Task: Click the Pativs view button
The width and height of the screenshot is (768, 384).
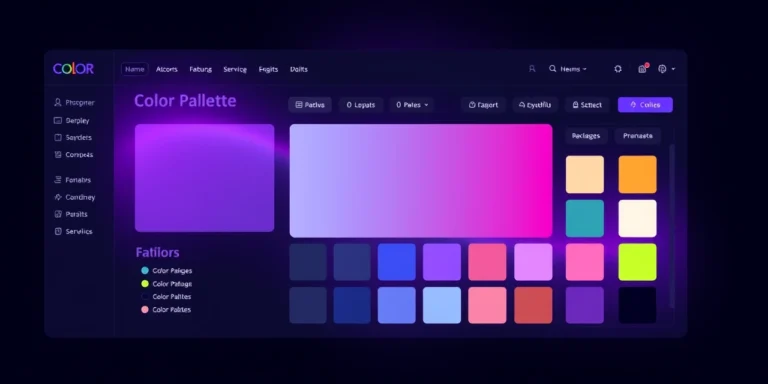Action: 310,105
